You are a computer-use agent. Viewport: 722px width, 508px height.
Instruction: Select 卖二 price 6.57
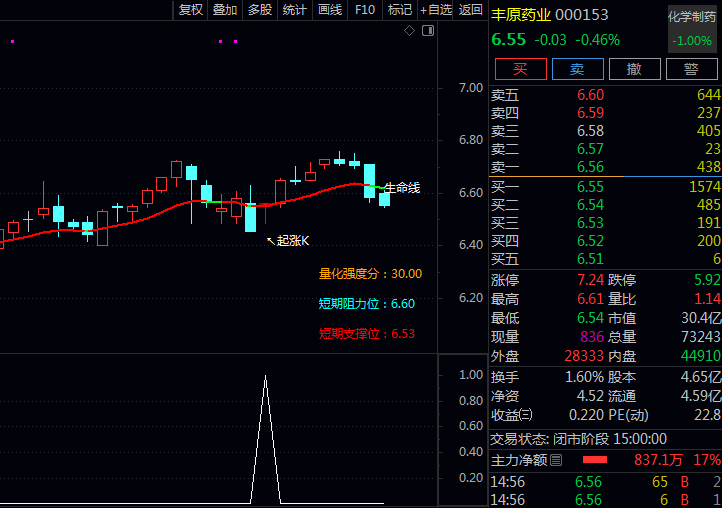(590, 149)
